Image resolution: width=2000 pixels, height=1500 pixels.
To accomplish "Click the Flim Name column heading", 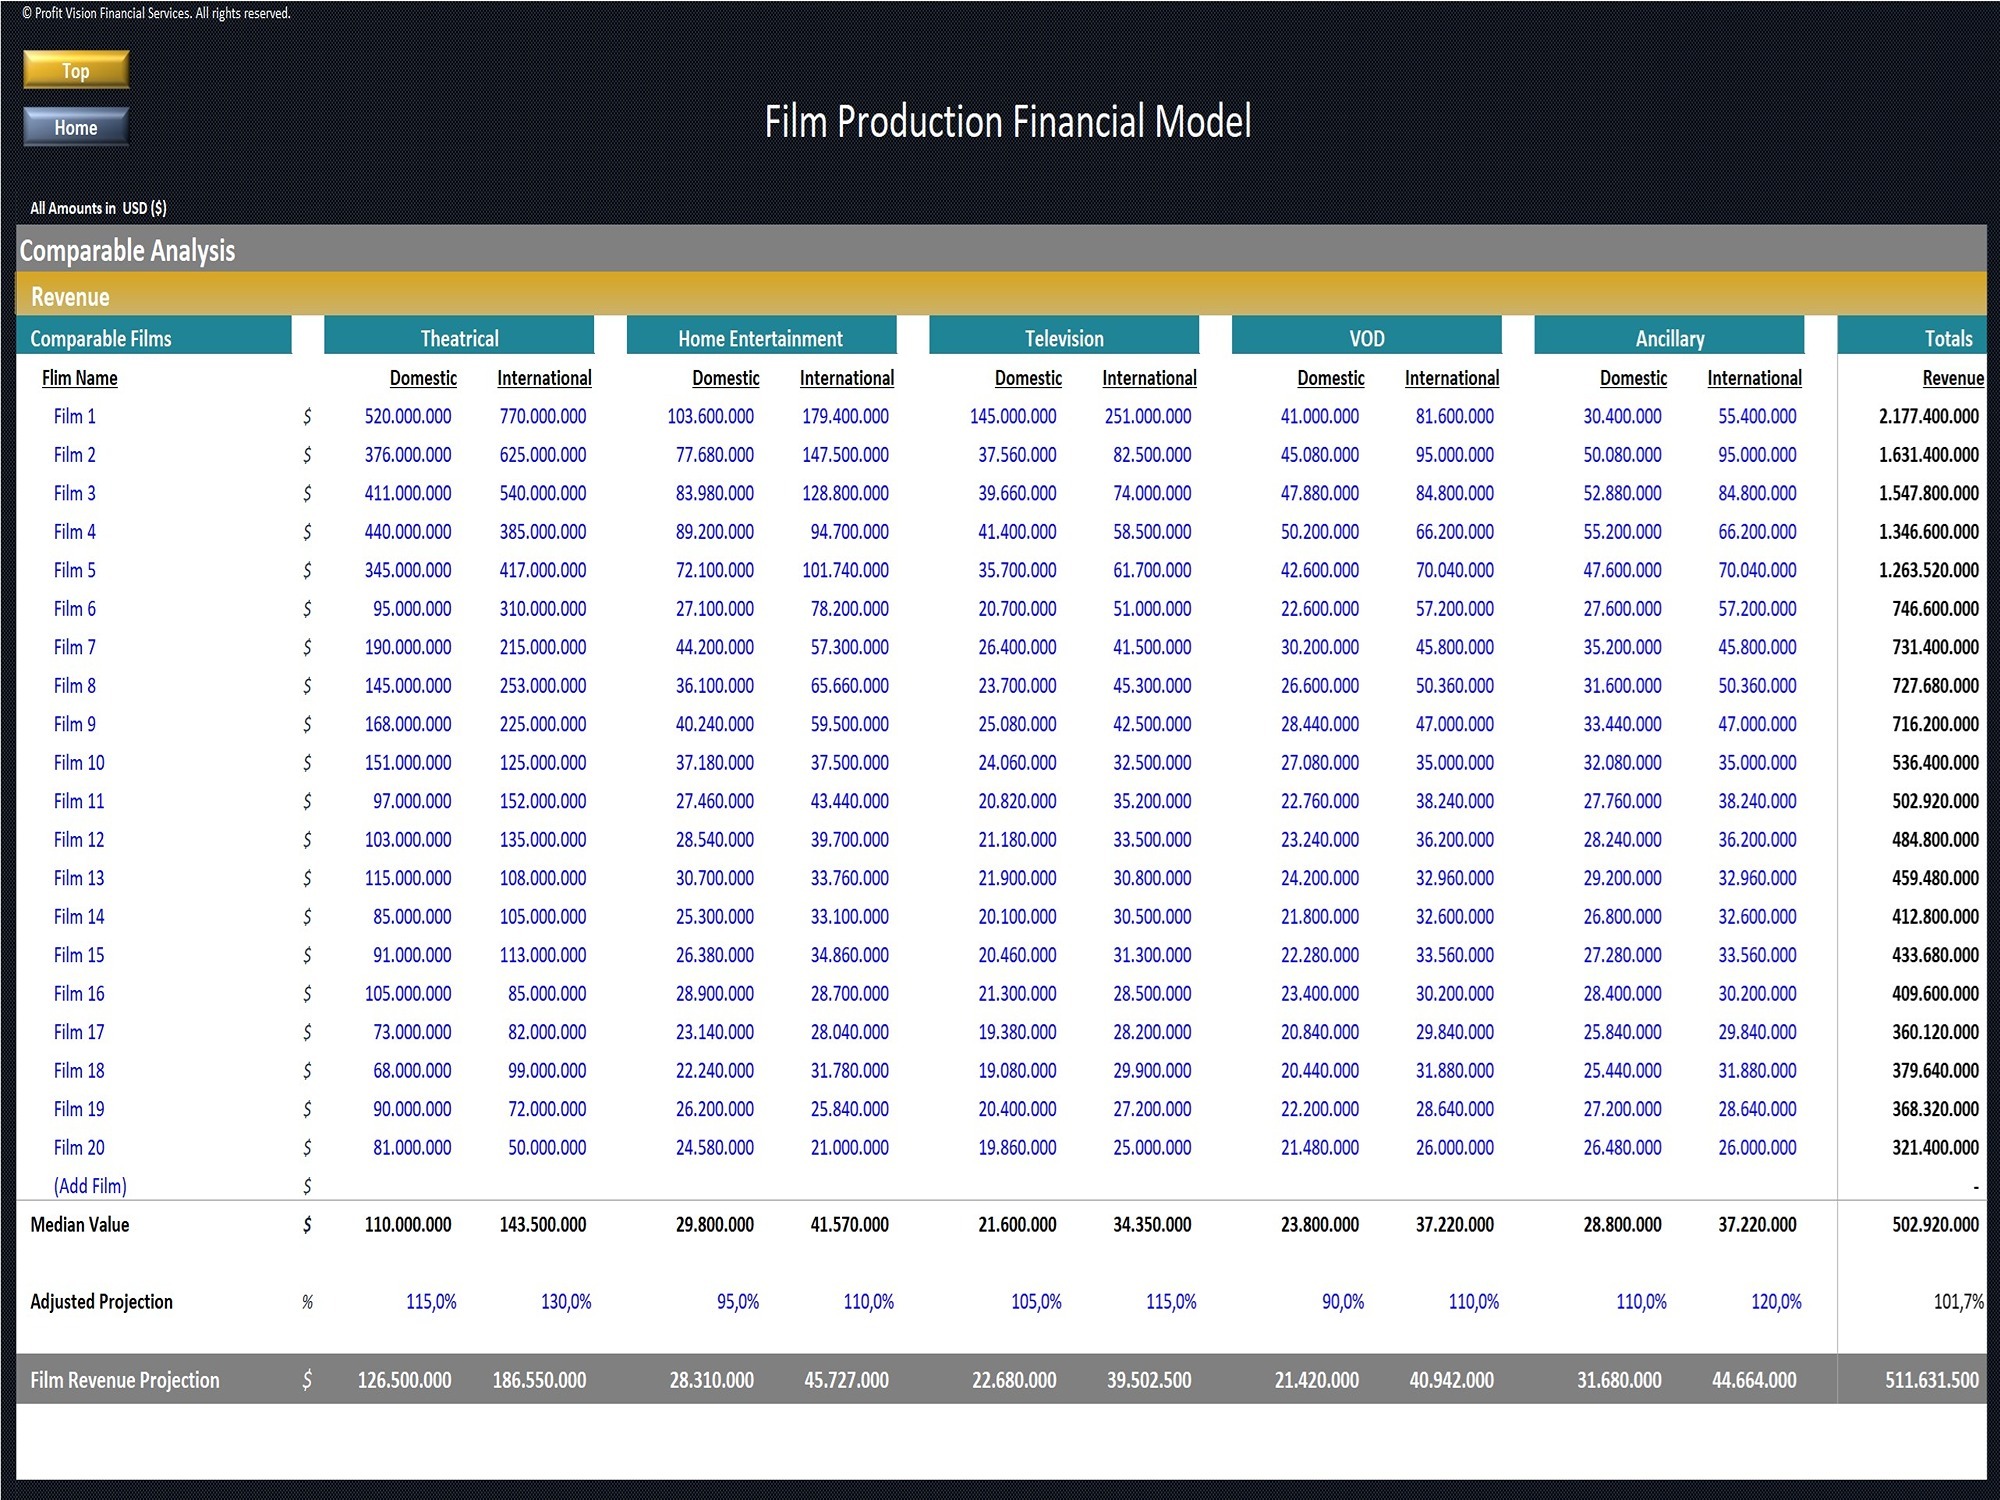I will click(82, 378).
